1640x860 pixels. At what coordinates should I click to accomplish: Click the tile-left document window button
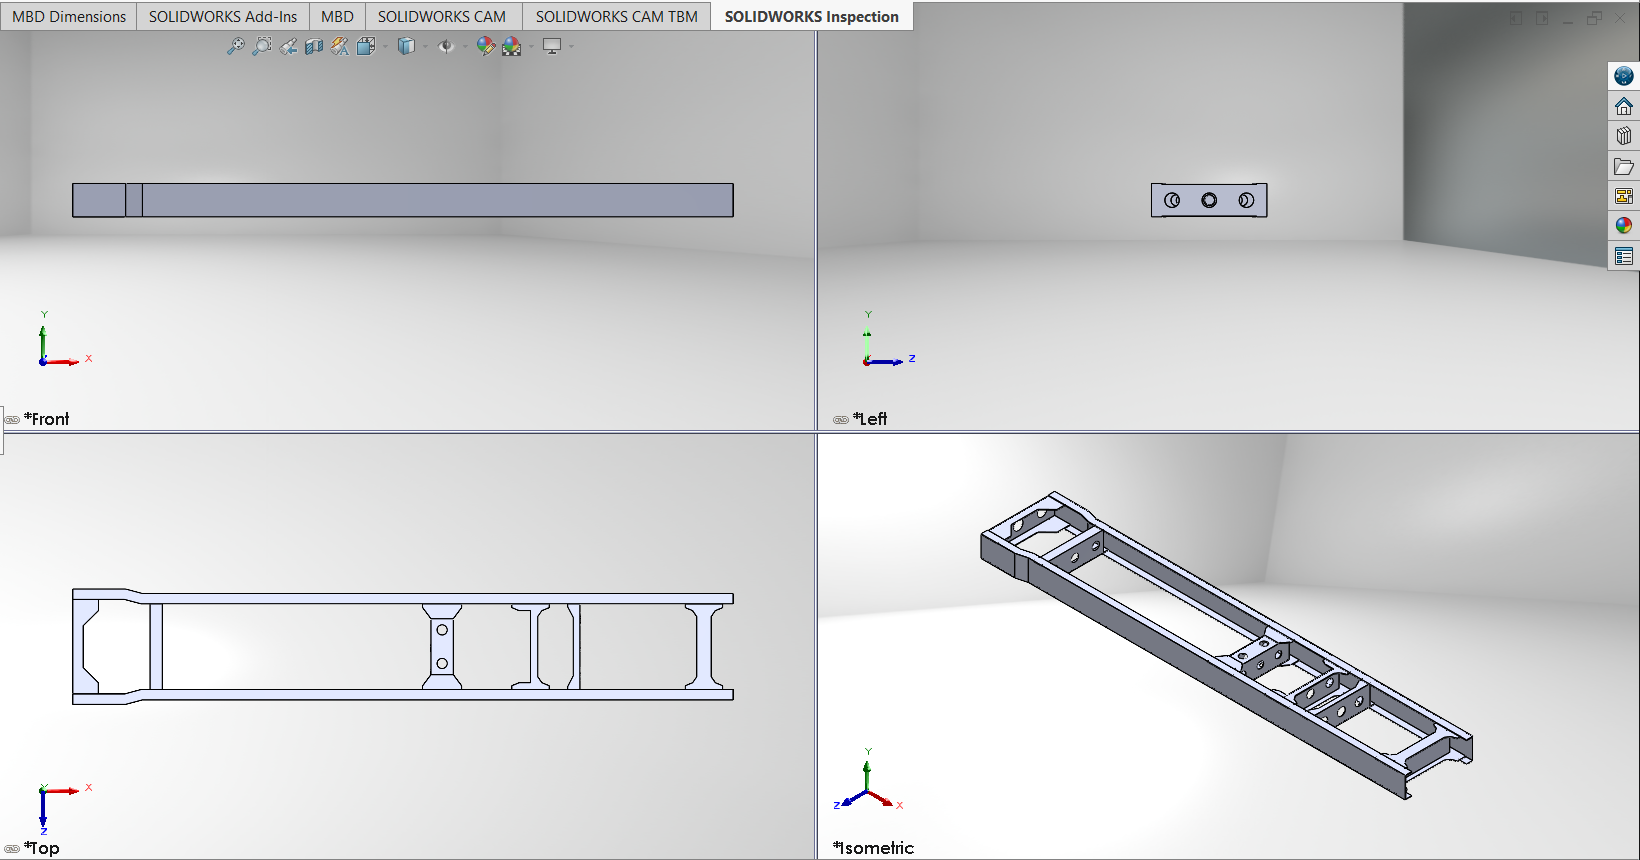point(1516,19)
